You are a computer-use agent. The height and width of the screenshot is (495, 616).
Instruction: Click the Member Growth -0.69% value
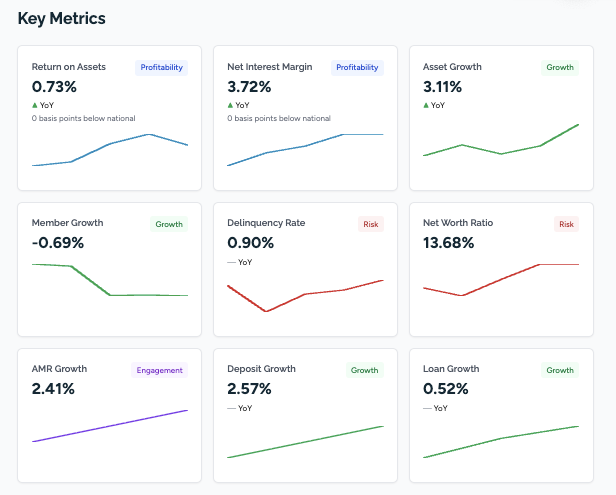coord(58,243)
